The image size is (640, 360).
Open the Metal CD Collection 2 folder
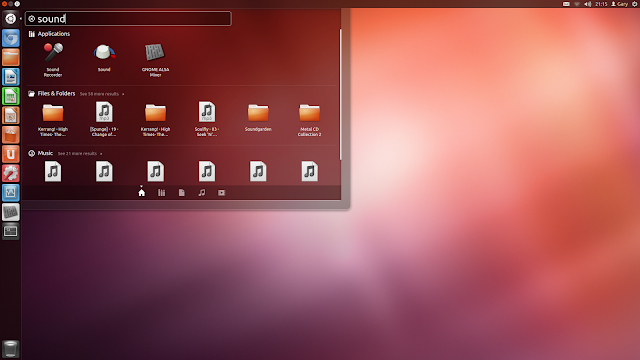pos(309,120)
